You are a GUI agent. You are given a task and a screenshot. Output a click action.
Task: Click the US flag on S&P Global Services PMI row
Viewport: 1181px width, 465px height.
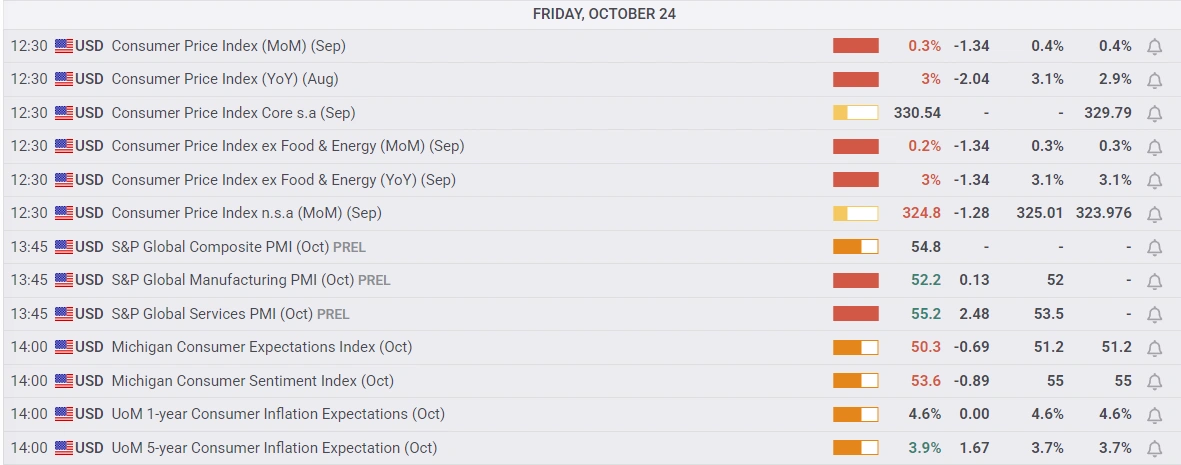(x=64, y=314)
